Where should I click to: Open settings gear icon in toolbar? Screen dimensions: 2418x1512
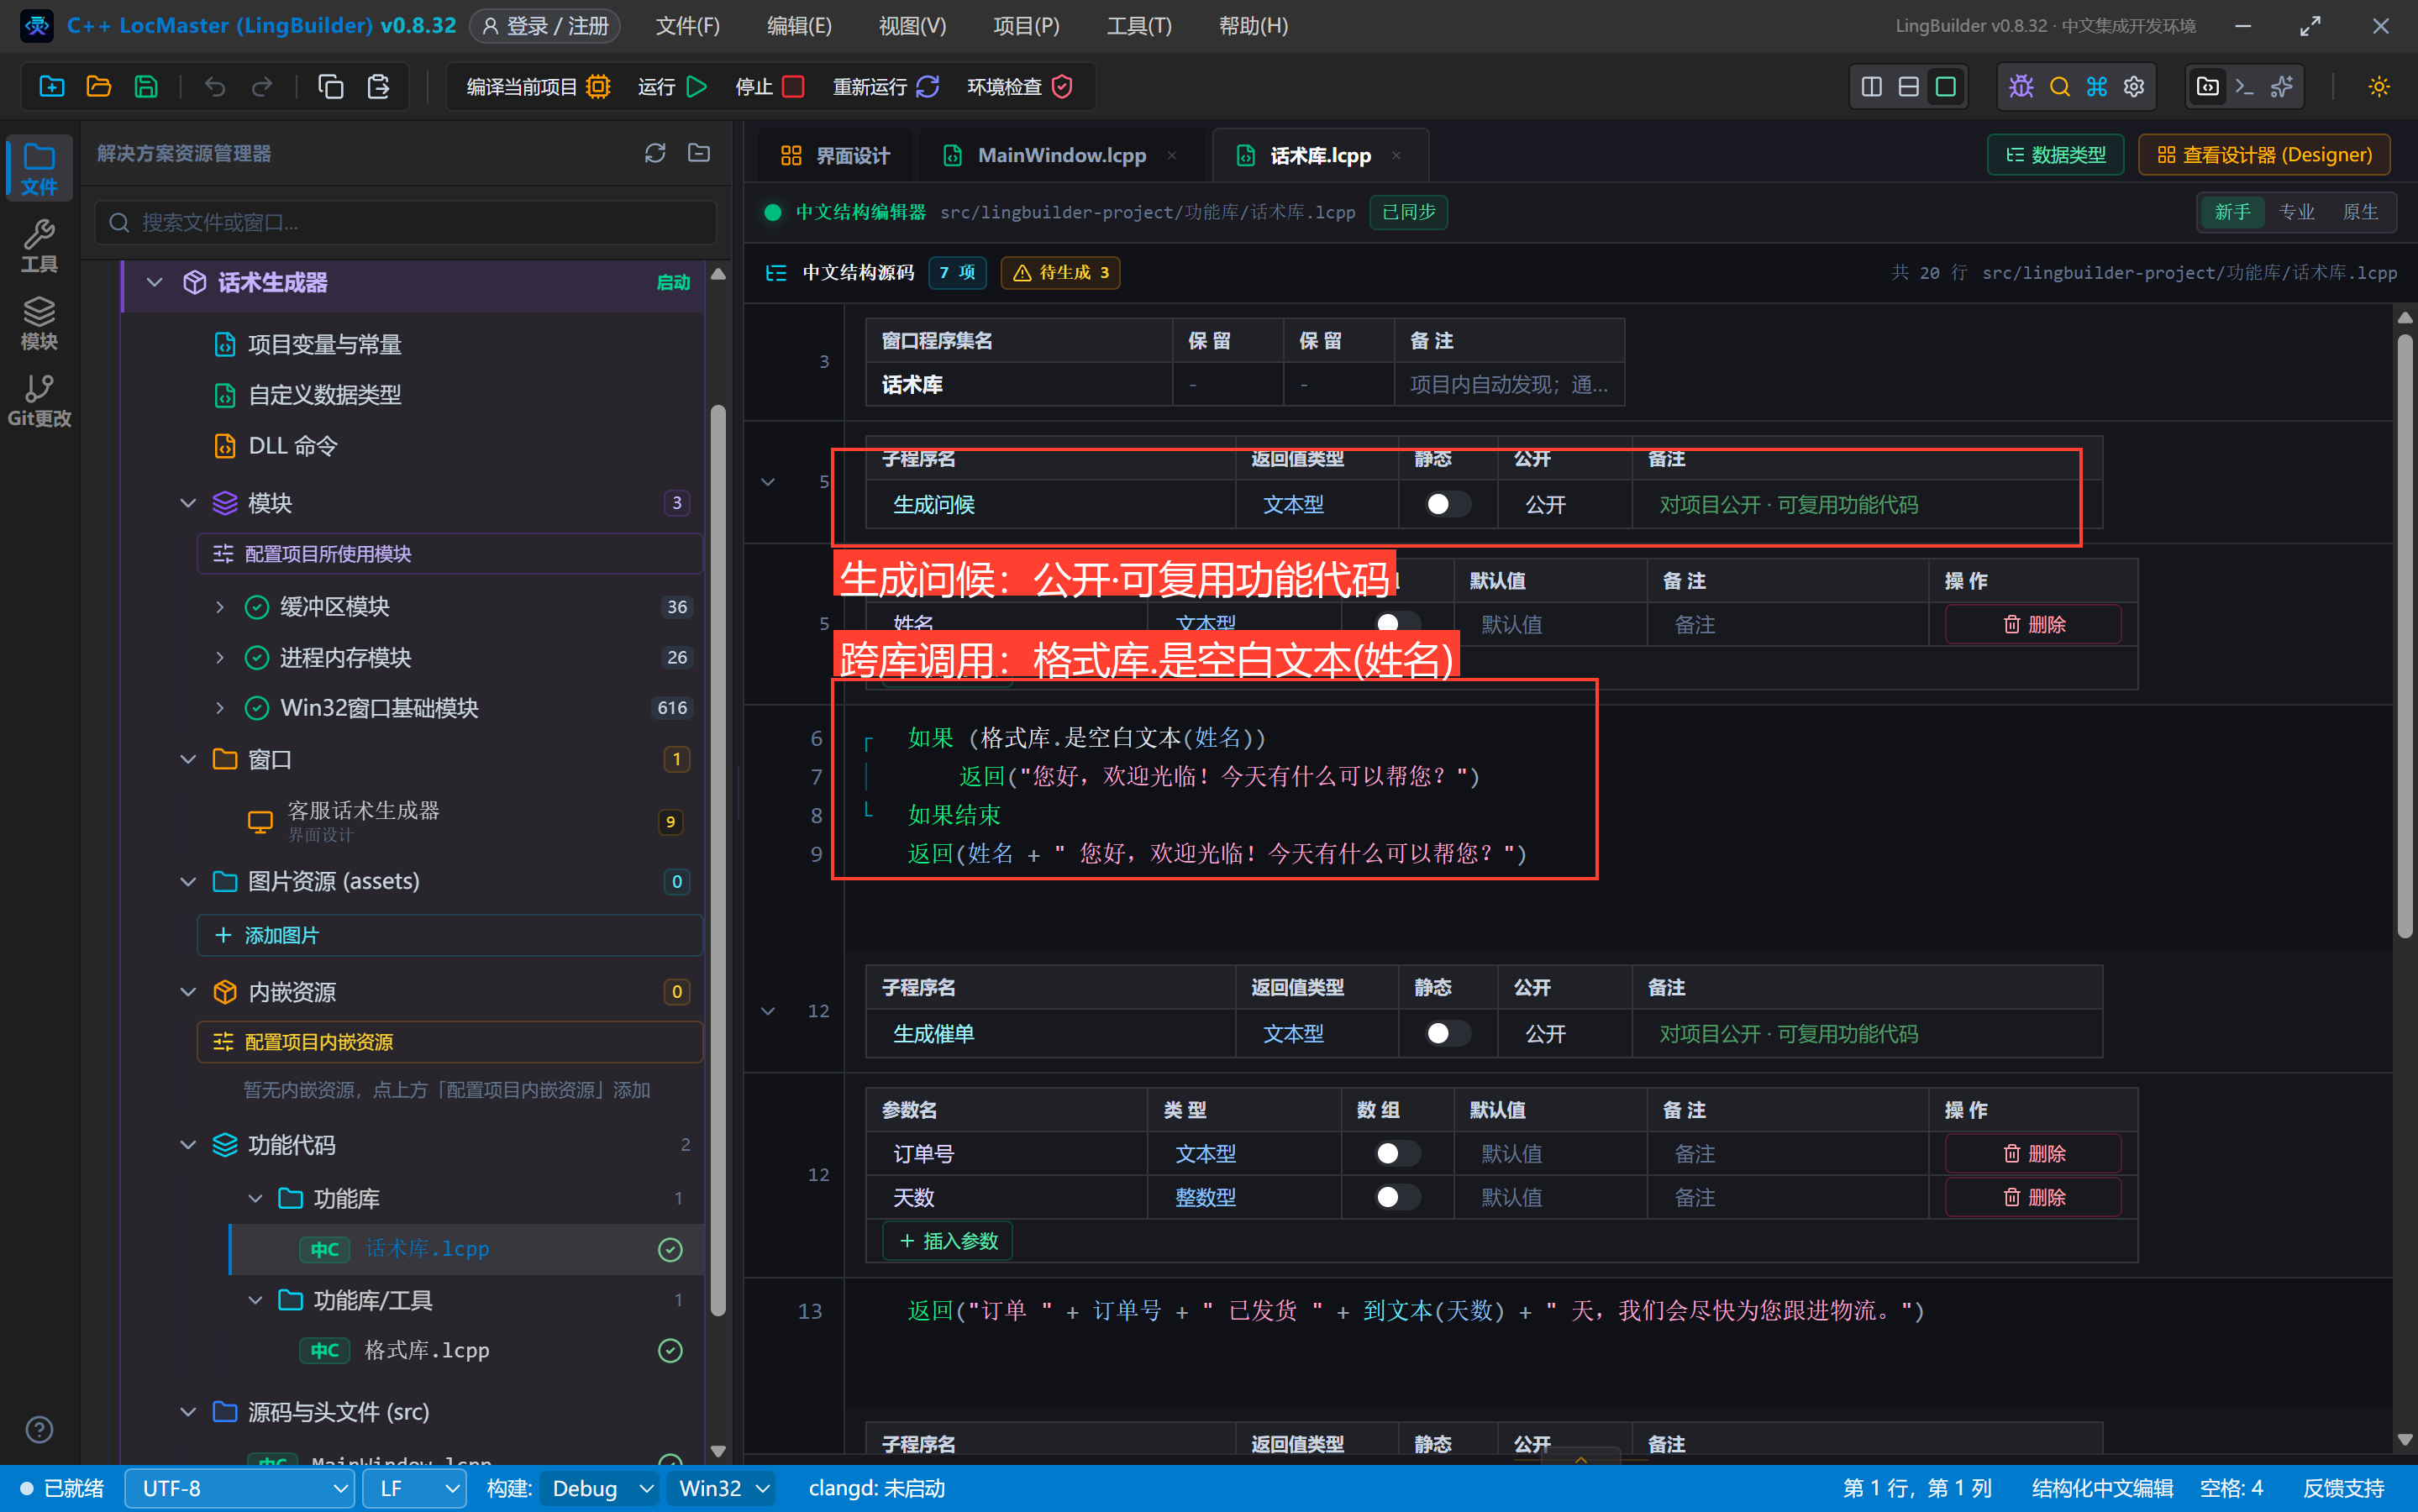coord(2134,87)
